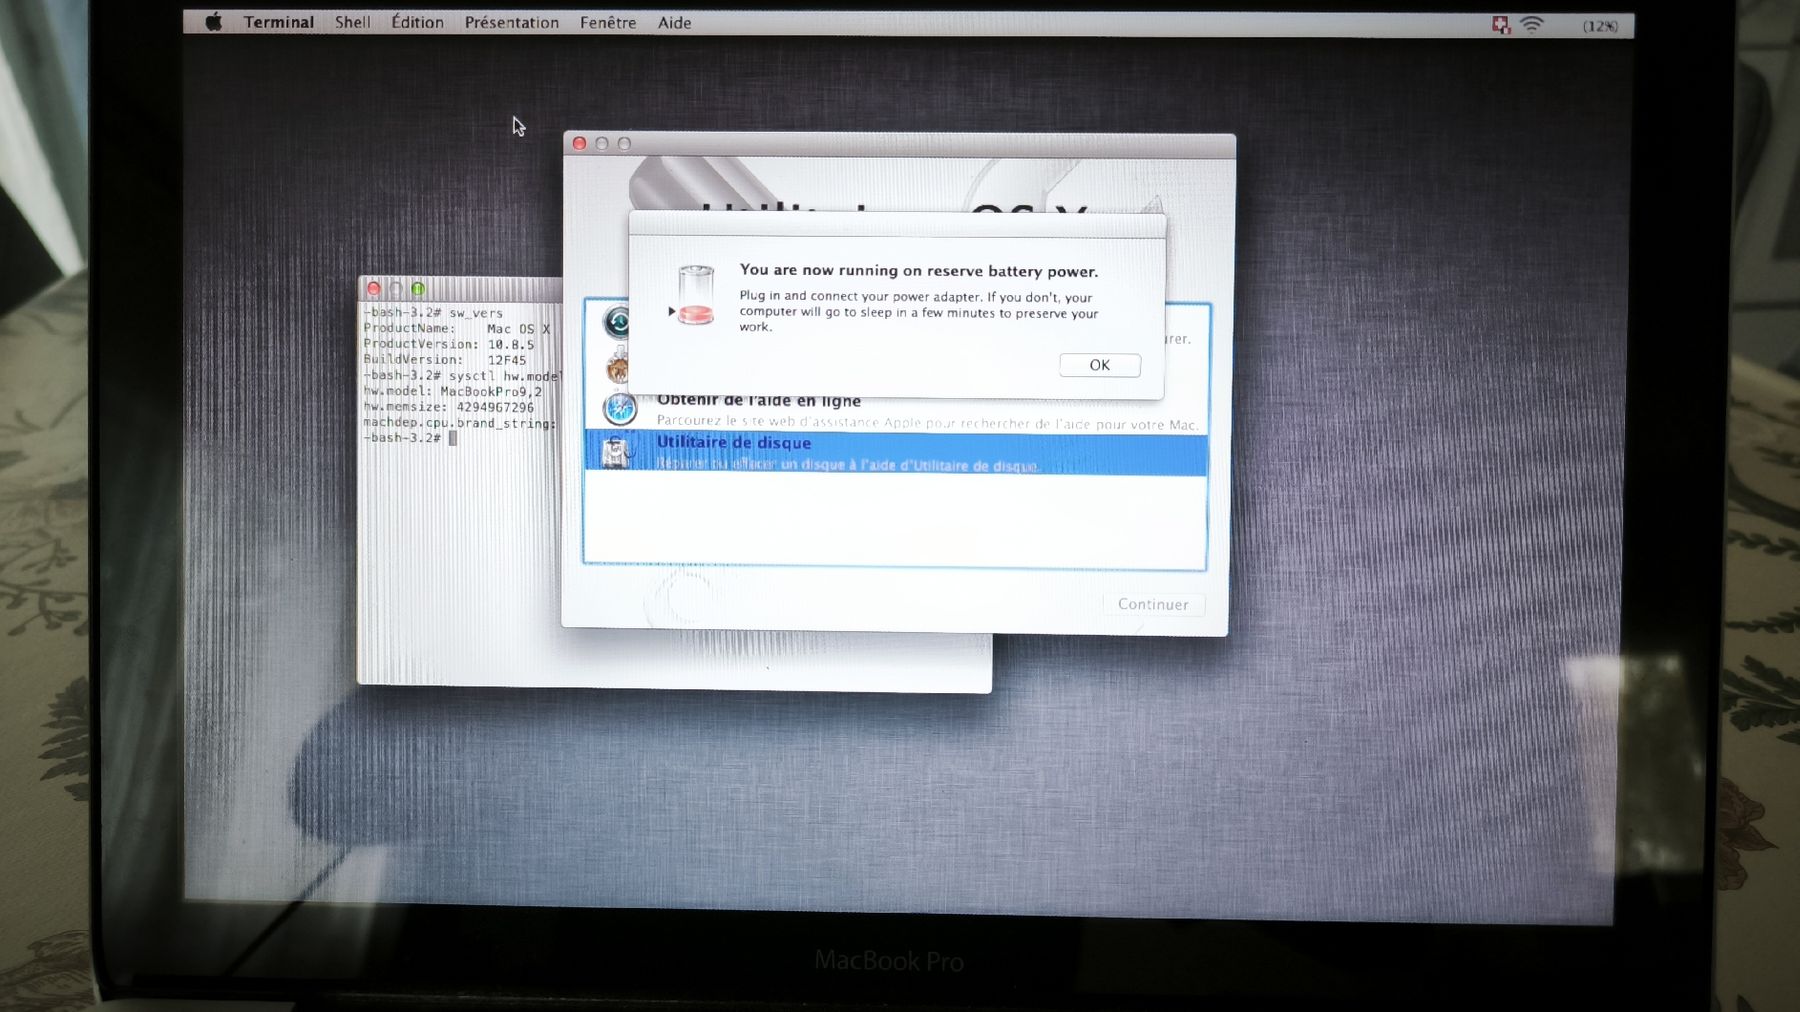Open the Terminal application menu
Viewport: 1800px width, 1012px height.
point(279,22)
